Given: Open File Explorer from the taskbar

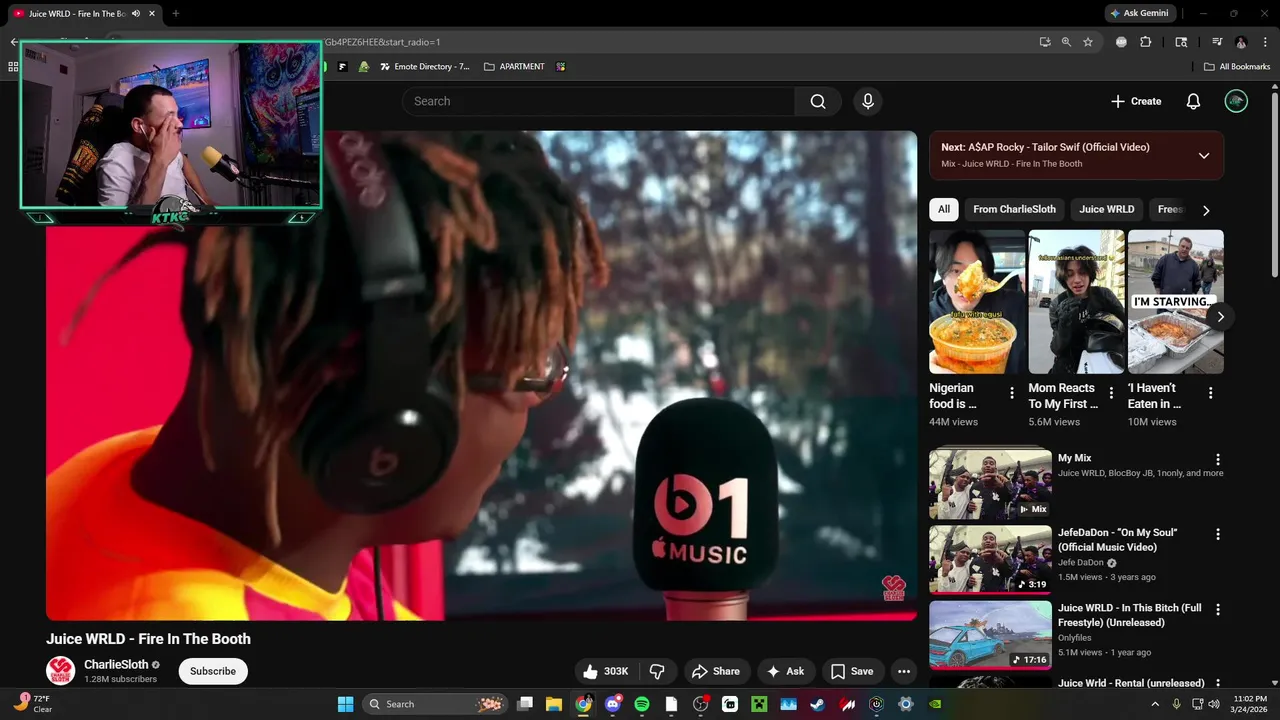Looking at the screenshot, I should (x=554, y=704).
